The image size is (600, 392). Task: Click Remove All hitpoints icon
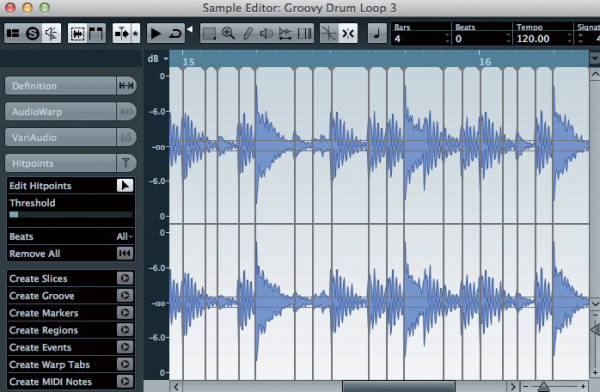(x=125, y=253)
